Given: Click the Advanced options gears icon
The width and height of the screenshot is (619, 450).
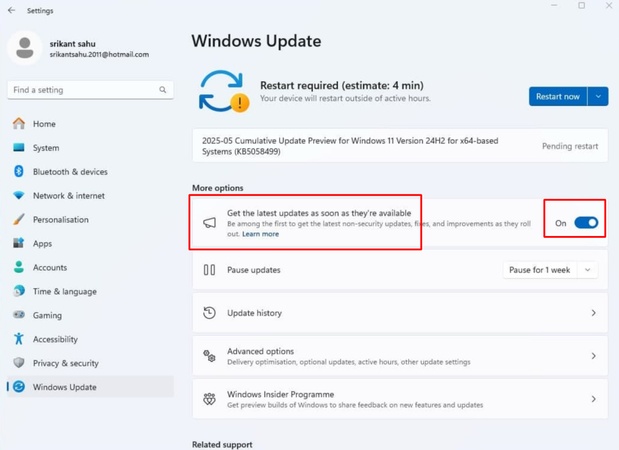Looking at the screenshot, I should coord(210,356).
